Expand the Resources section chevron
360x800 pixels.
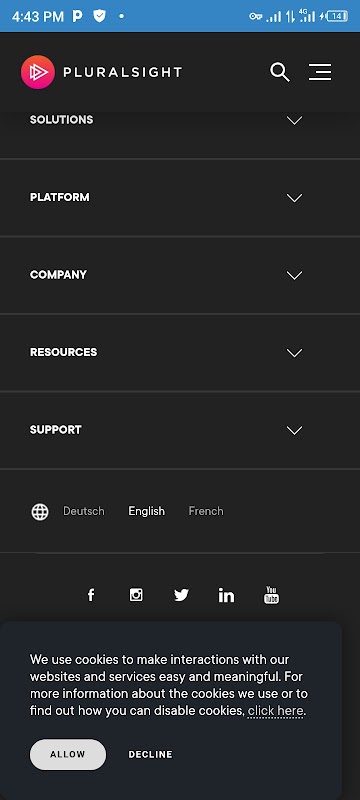(x=294, y=353)
